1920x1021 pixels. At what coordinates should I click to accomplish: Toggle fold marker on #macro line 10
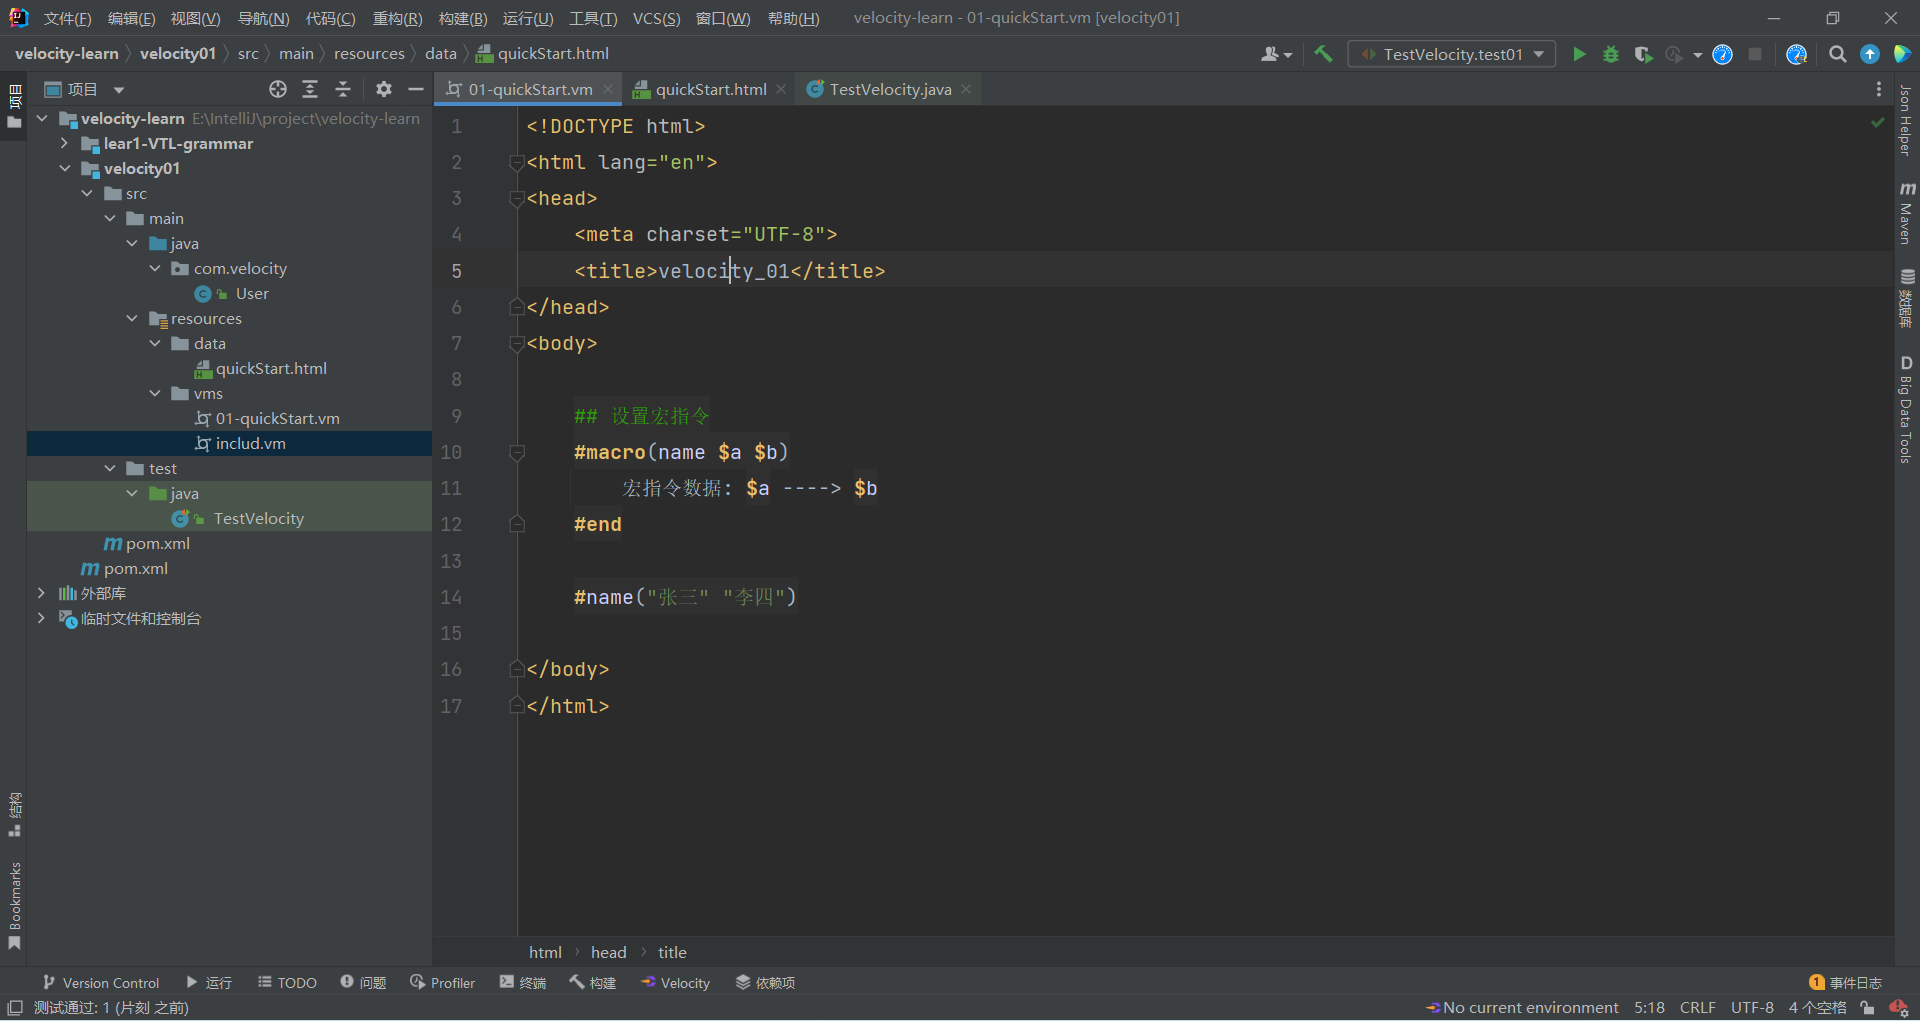(x=517, y=453)
